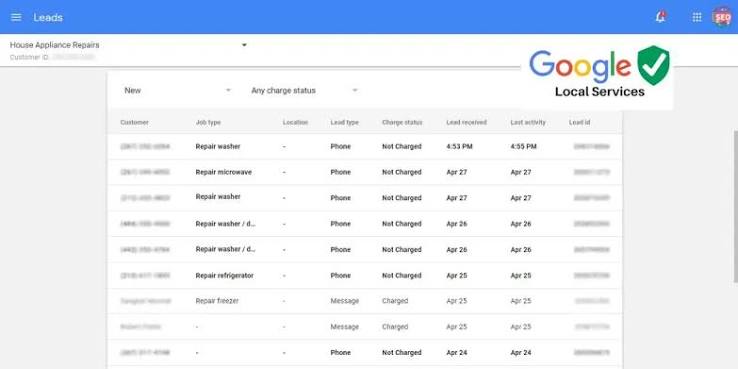Click the Charge status column header
Viewport: 738px width, 369px height.
[x=402, y=122]
